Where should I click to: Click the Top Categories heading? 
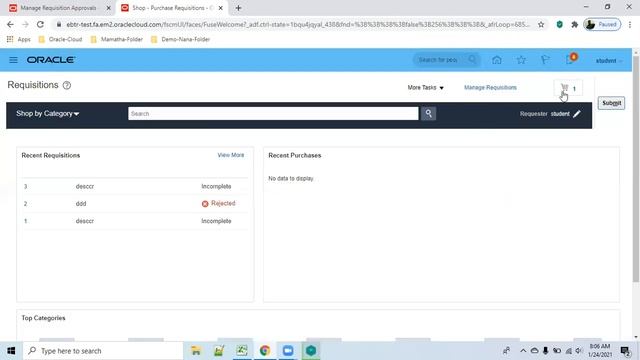tap(43, 318)
